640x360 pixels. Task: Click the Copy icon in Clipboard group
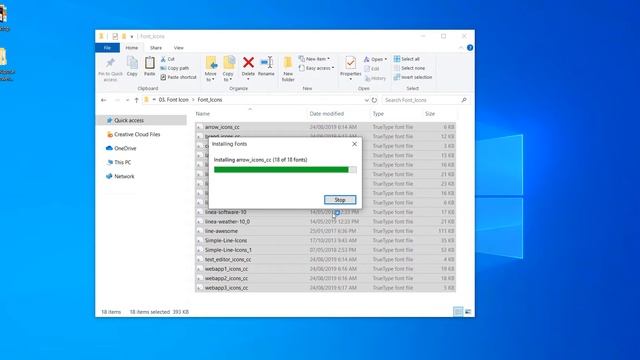tap(132, 63)
